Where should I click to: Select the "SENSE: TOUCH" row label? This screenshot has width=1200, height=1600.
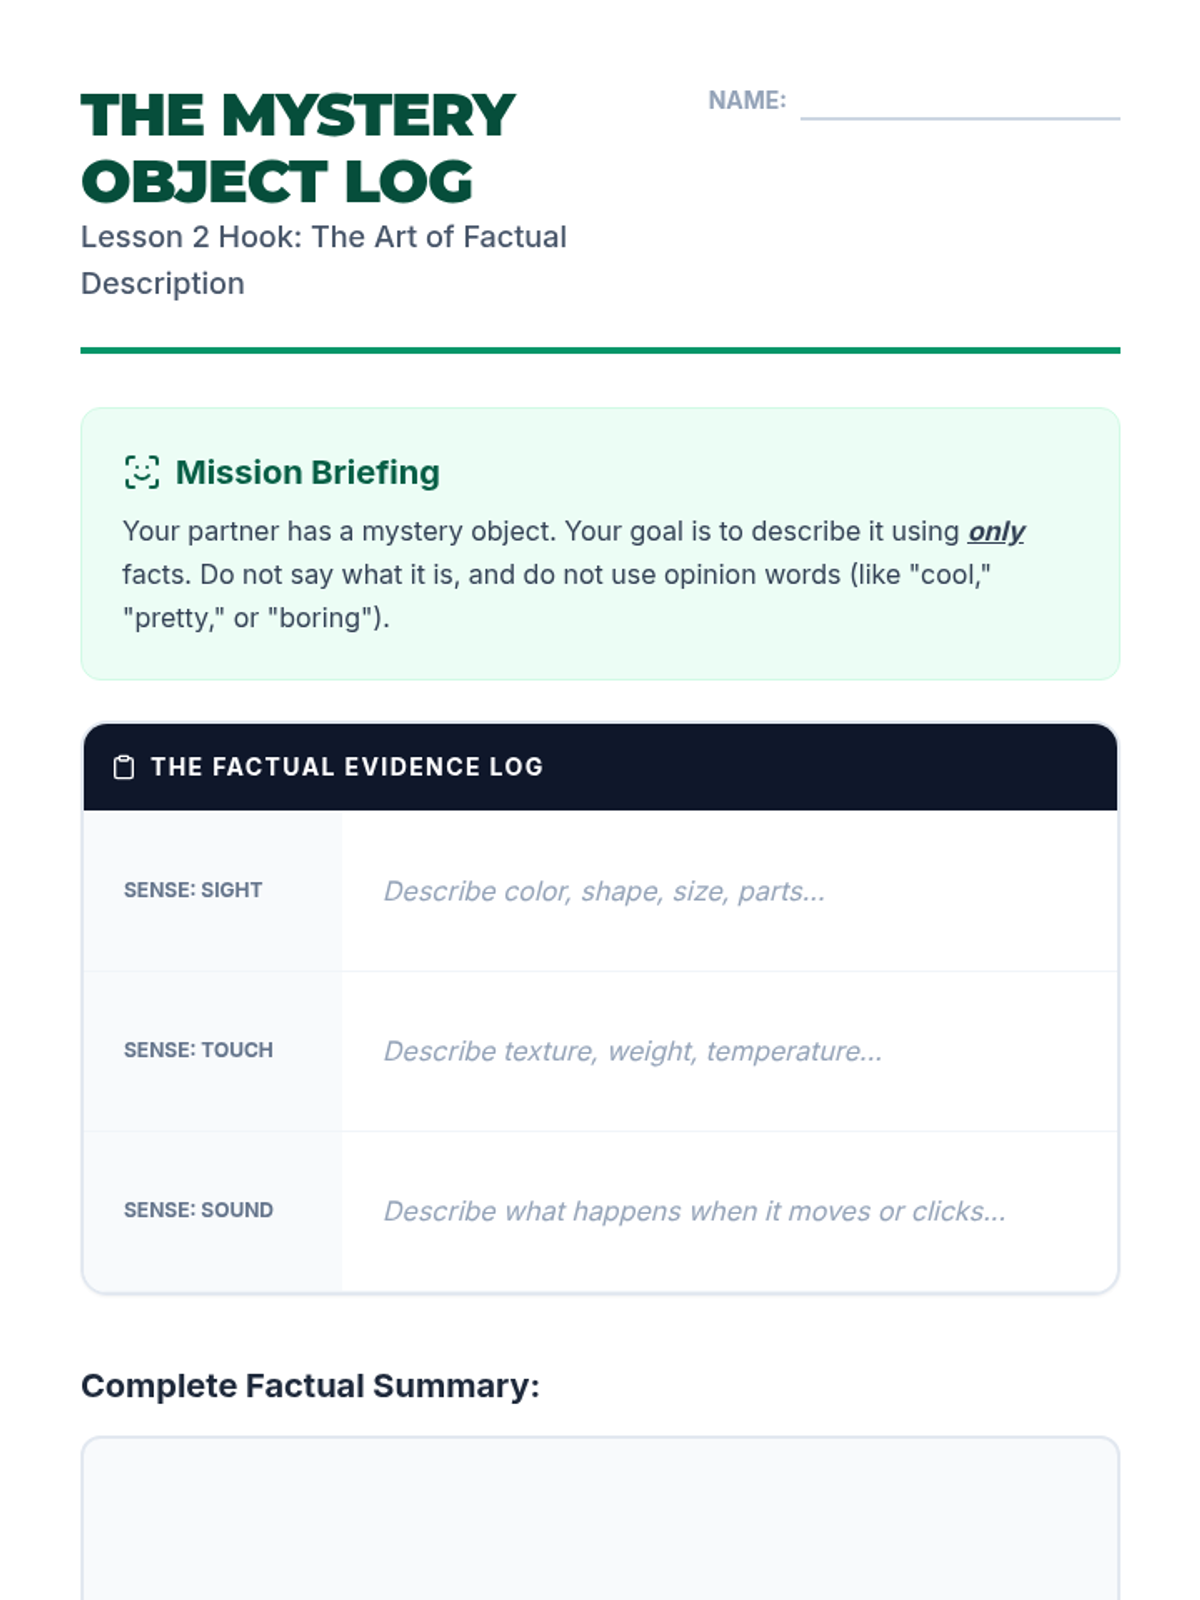[x=198, y=1050]
